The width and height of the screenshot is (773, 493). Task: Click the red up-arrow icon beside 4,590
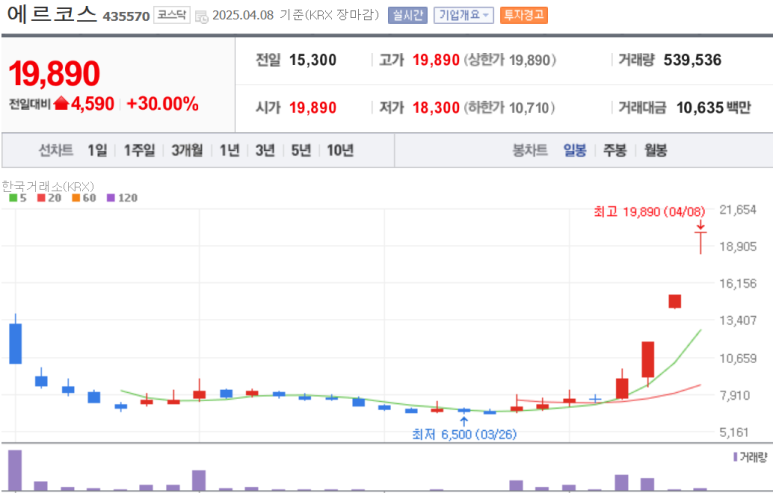click(x=61, y=104)
